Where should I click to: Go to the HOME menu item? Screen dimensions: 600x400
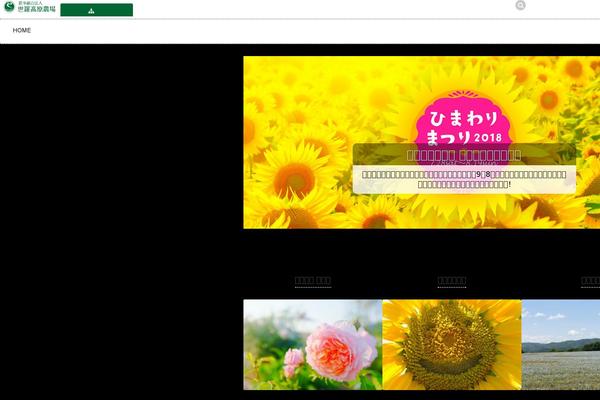pos(22,31)
